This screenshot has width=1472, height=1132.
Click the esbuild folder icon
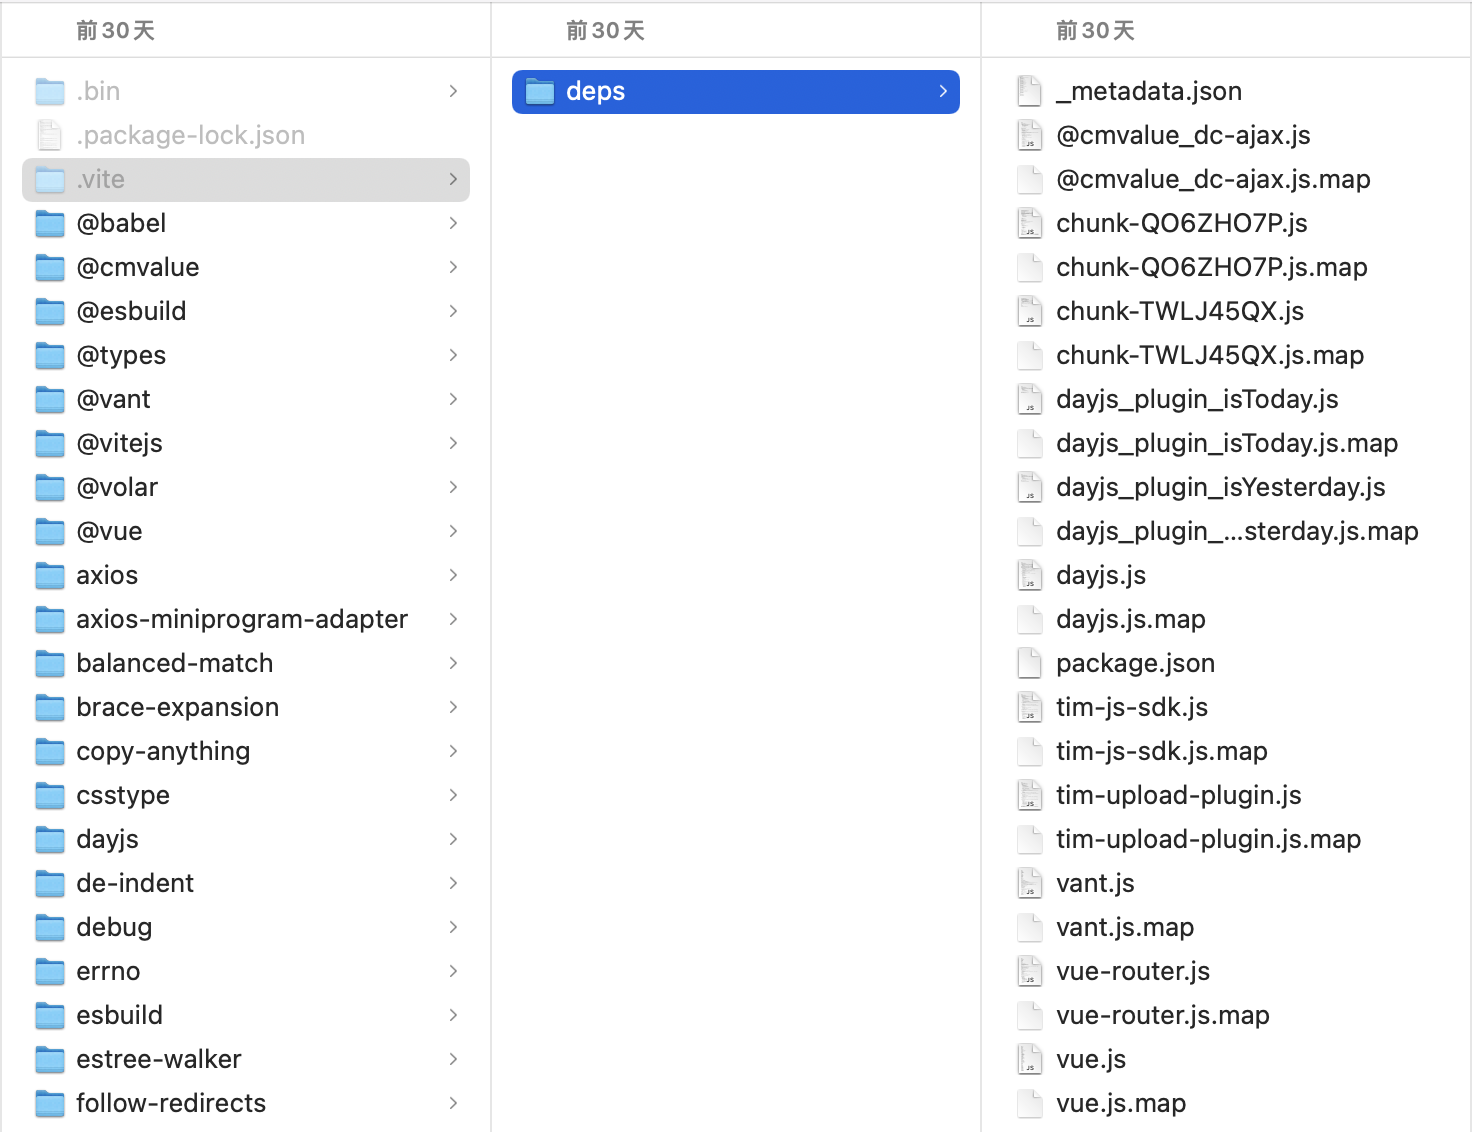click(50, 1016)
